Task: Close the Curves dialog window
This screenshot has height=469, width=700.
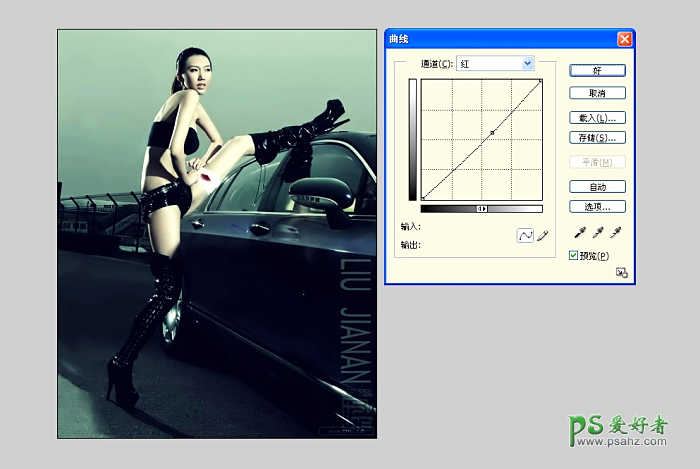Action: coord(625,39)
